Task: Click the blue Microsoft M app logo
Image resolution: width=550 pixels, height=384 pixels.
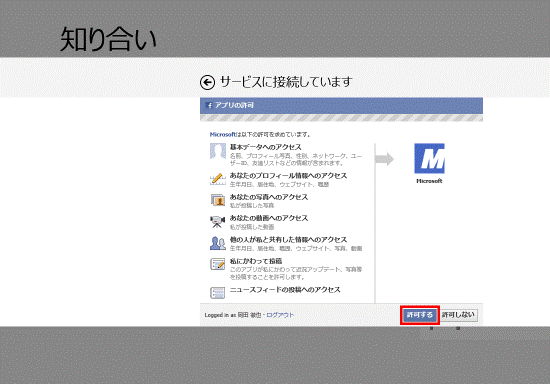Action: tap(429, 159)
